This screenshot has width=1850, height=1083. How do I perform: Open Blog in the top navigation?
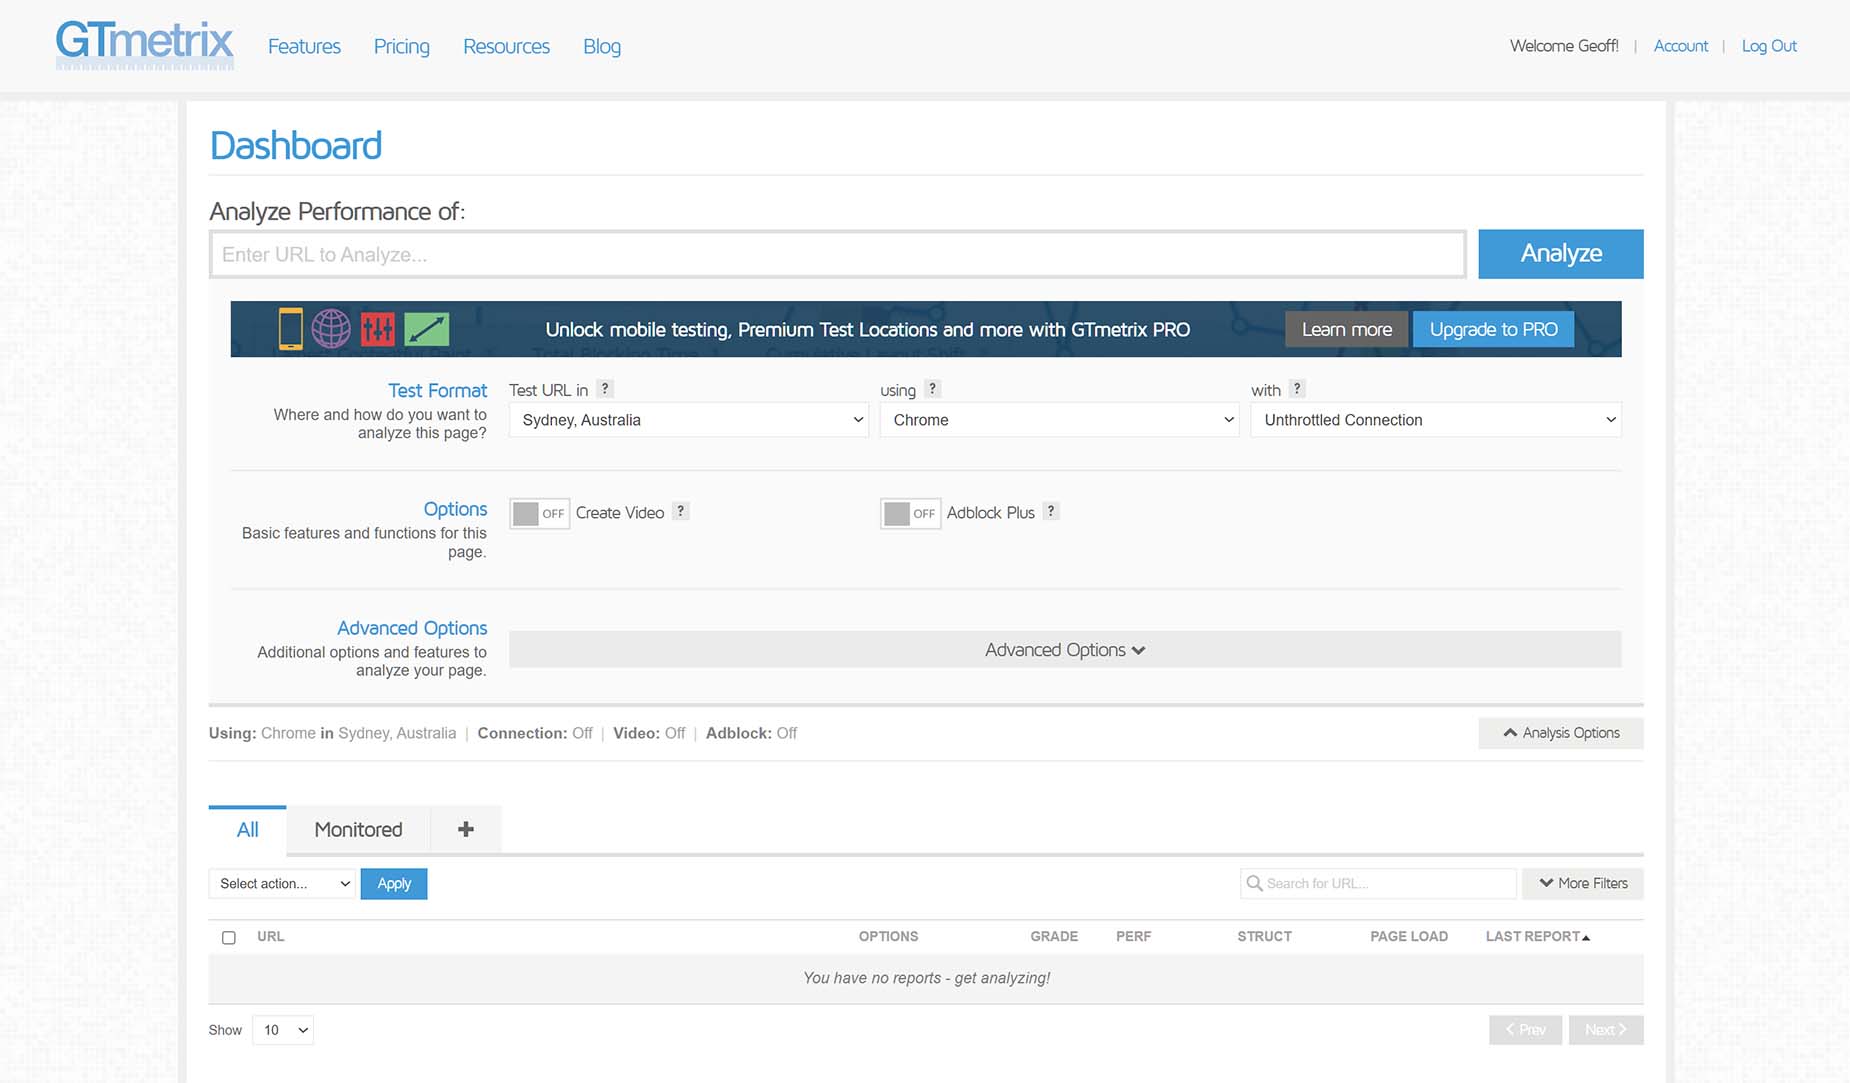[x=602, y=46]
